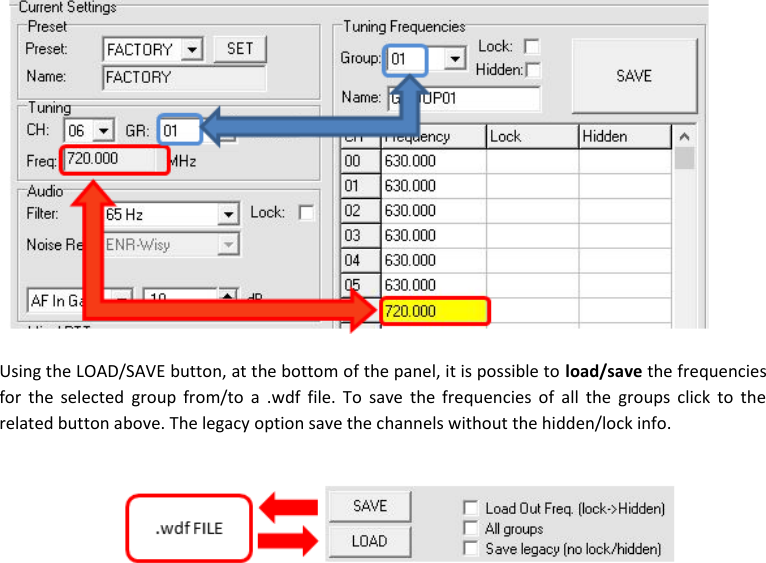Enable the group Lock checkbox
The height and width of the screenshot is (563, 766).
pyautogui.click(x=532, y=47)
